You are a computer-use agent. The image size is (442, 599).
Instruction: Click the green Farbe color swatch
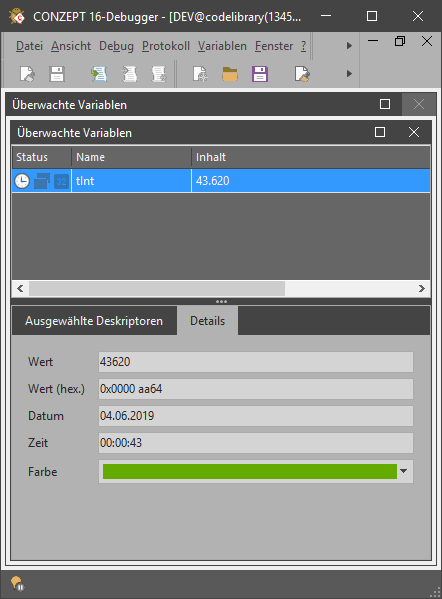(x=250, y=471)
